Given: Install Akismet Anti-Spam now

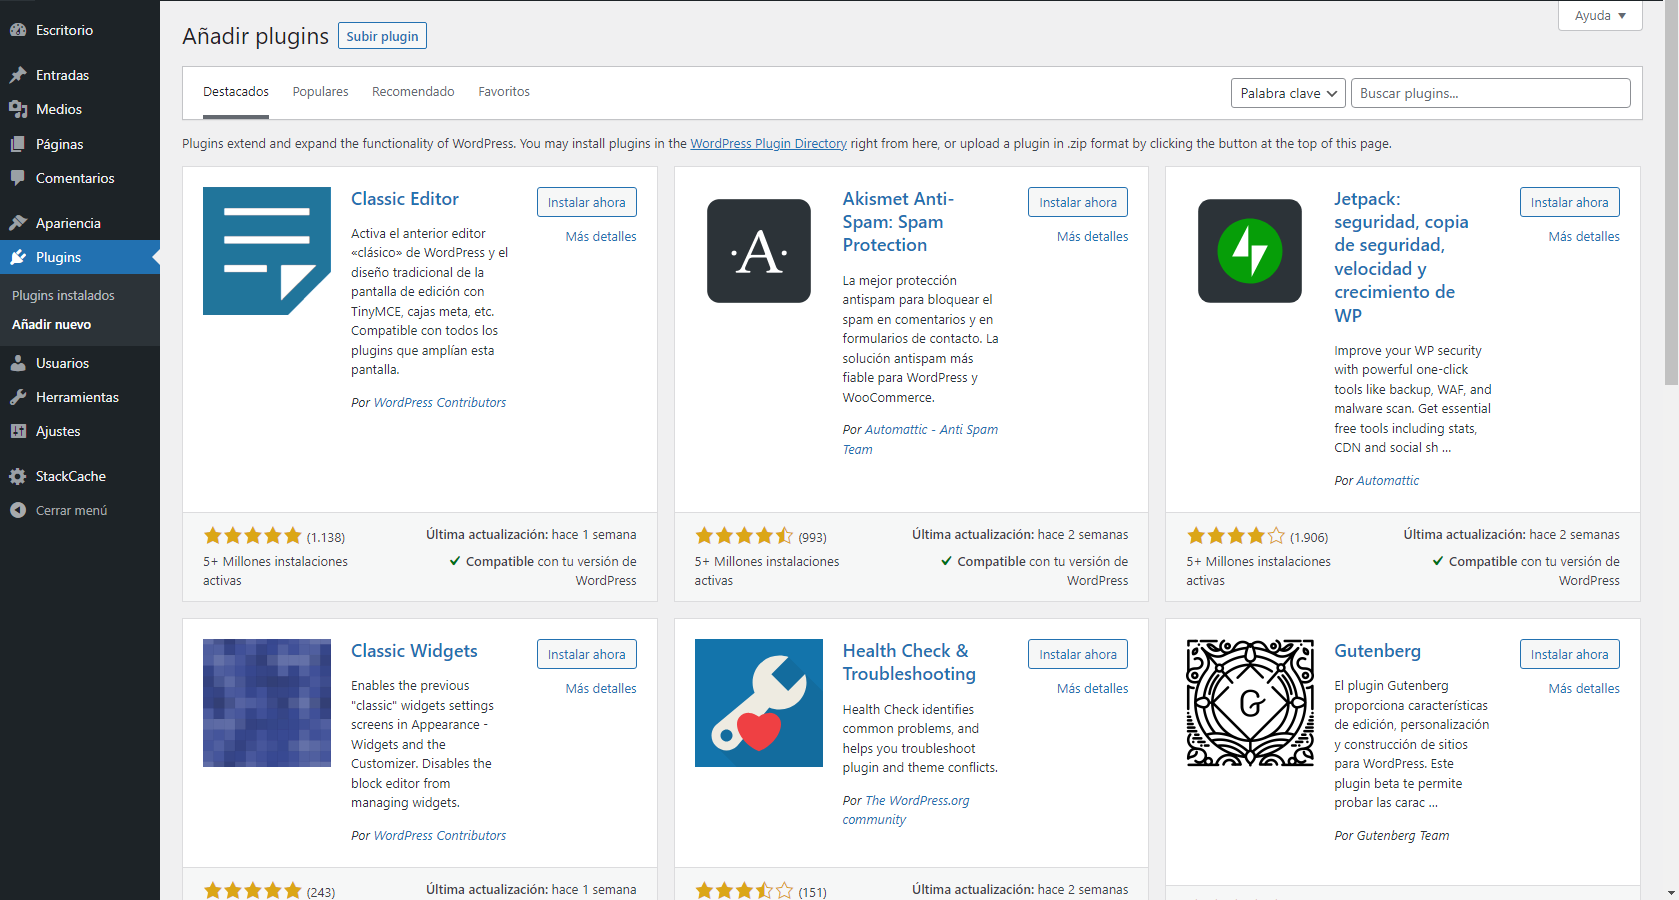Looking at the screenshot, I should [1078, 202].
